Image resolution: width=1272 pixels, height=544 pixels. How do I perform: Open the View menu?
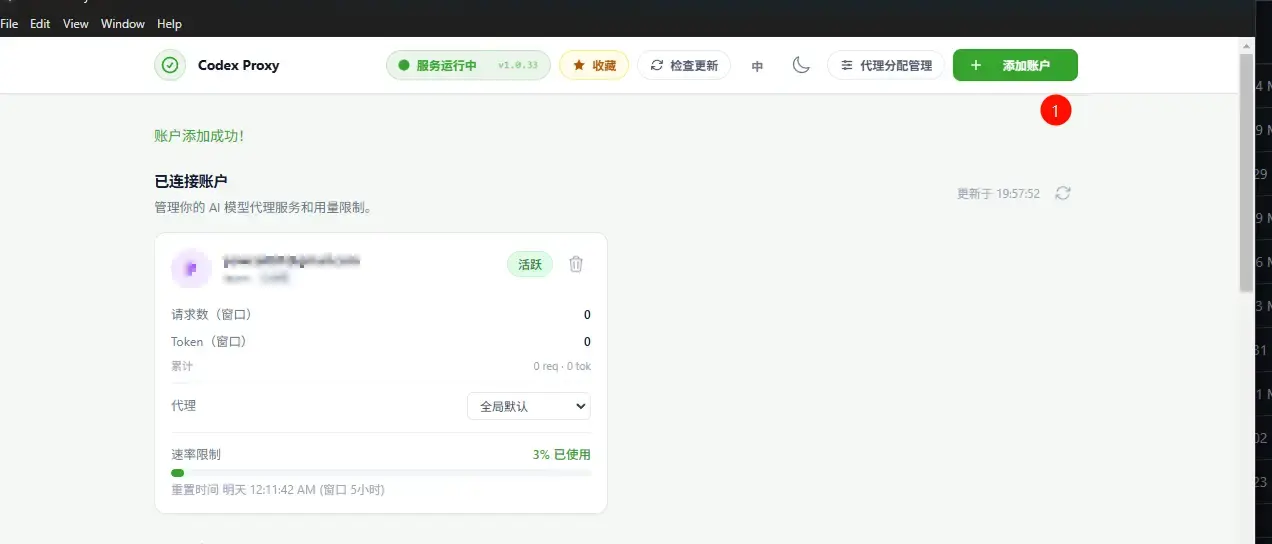point(76,23)
